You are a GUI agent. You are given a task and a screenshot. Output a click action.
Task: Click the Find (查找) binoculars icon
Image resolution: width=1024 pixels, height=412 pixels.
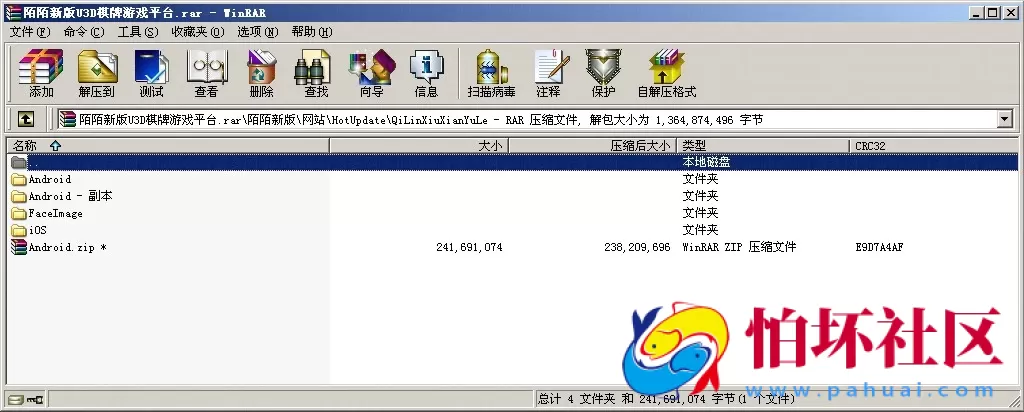pyautogui.click(x=316, y=73)
